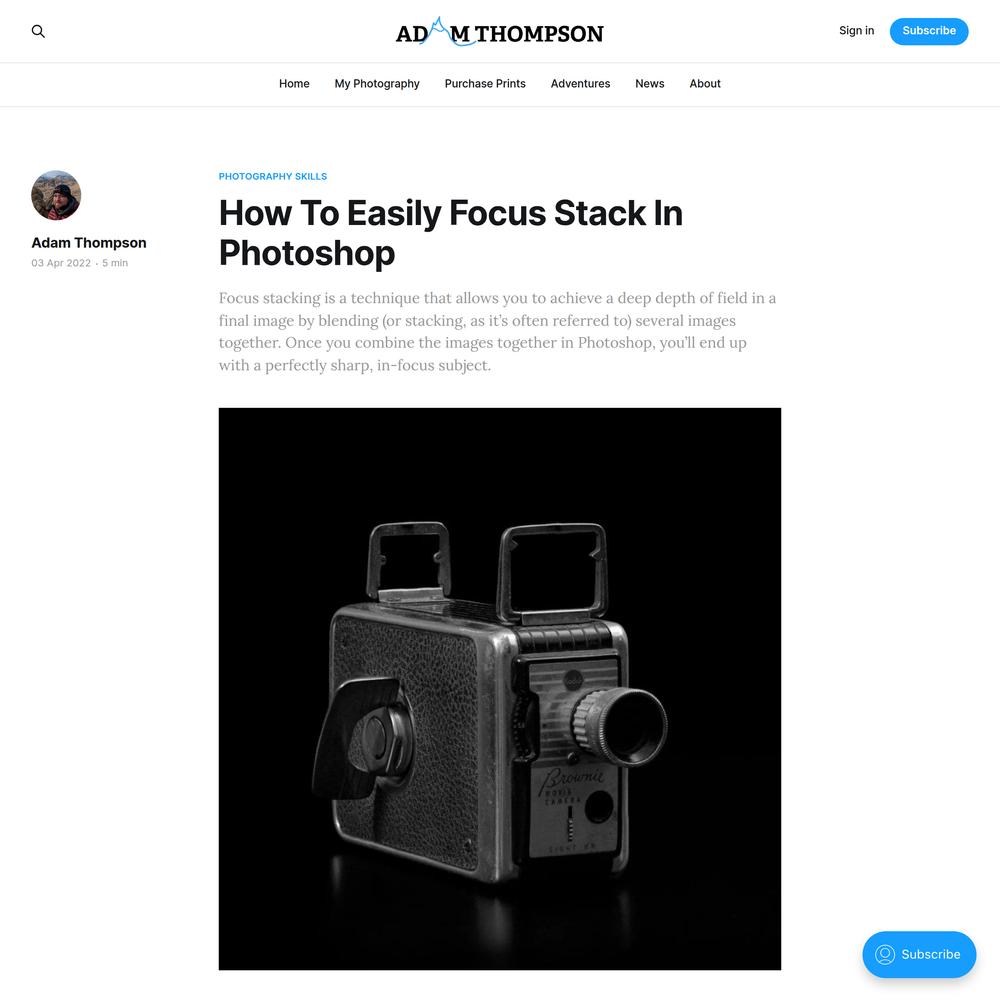Open the Home navigation item

294,84
